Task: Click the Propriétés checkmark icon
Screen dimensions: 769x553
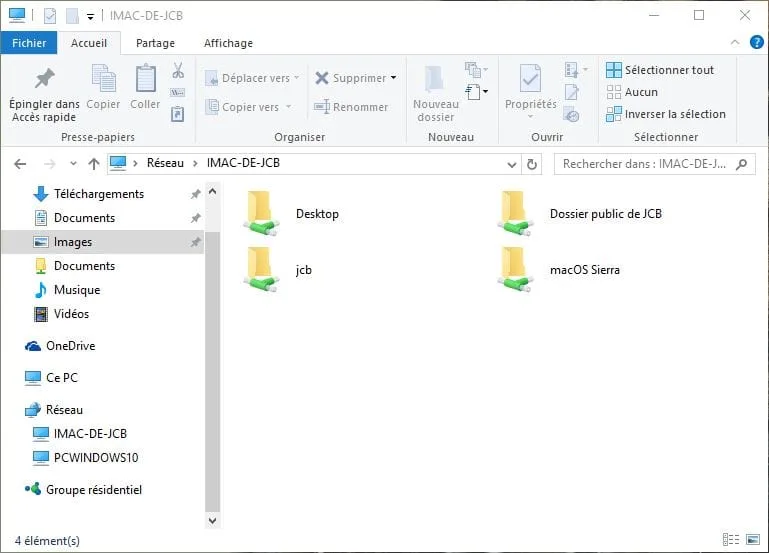Action: click(530, 78)
